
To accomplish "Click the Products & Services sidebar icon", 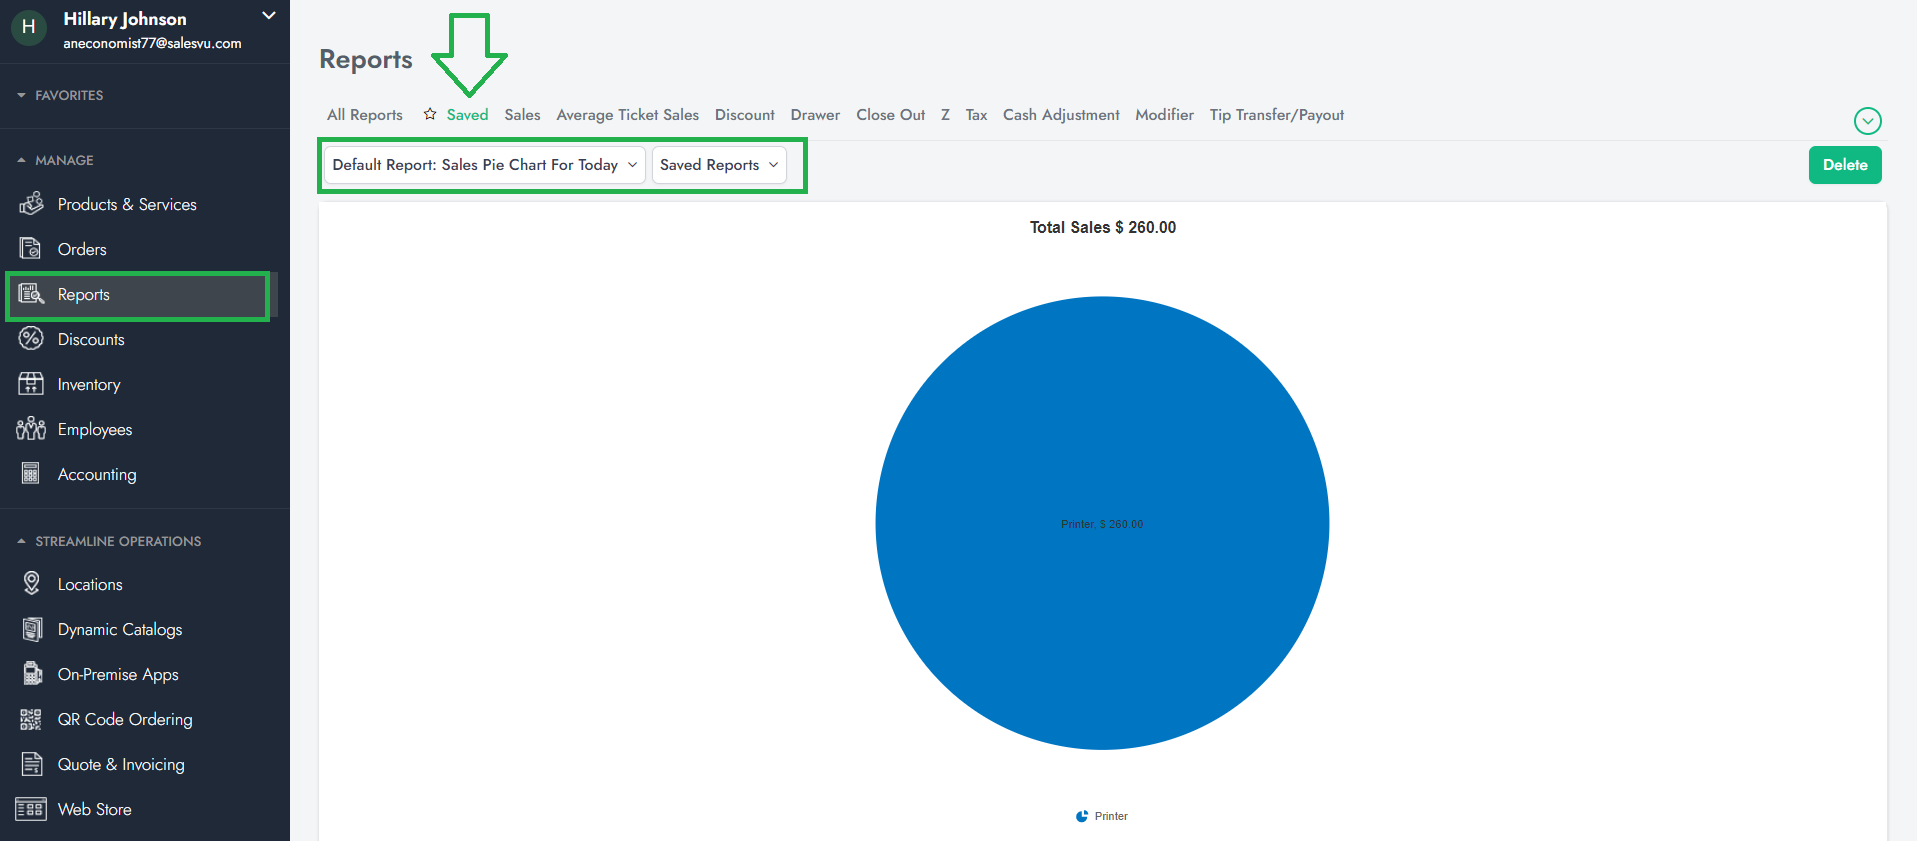I will tap(31, 204).
